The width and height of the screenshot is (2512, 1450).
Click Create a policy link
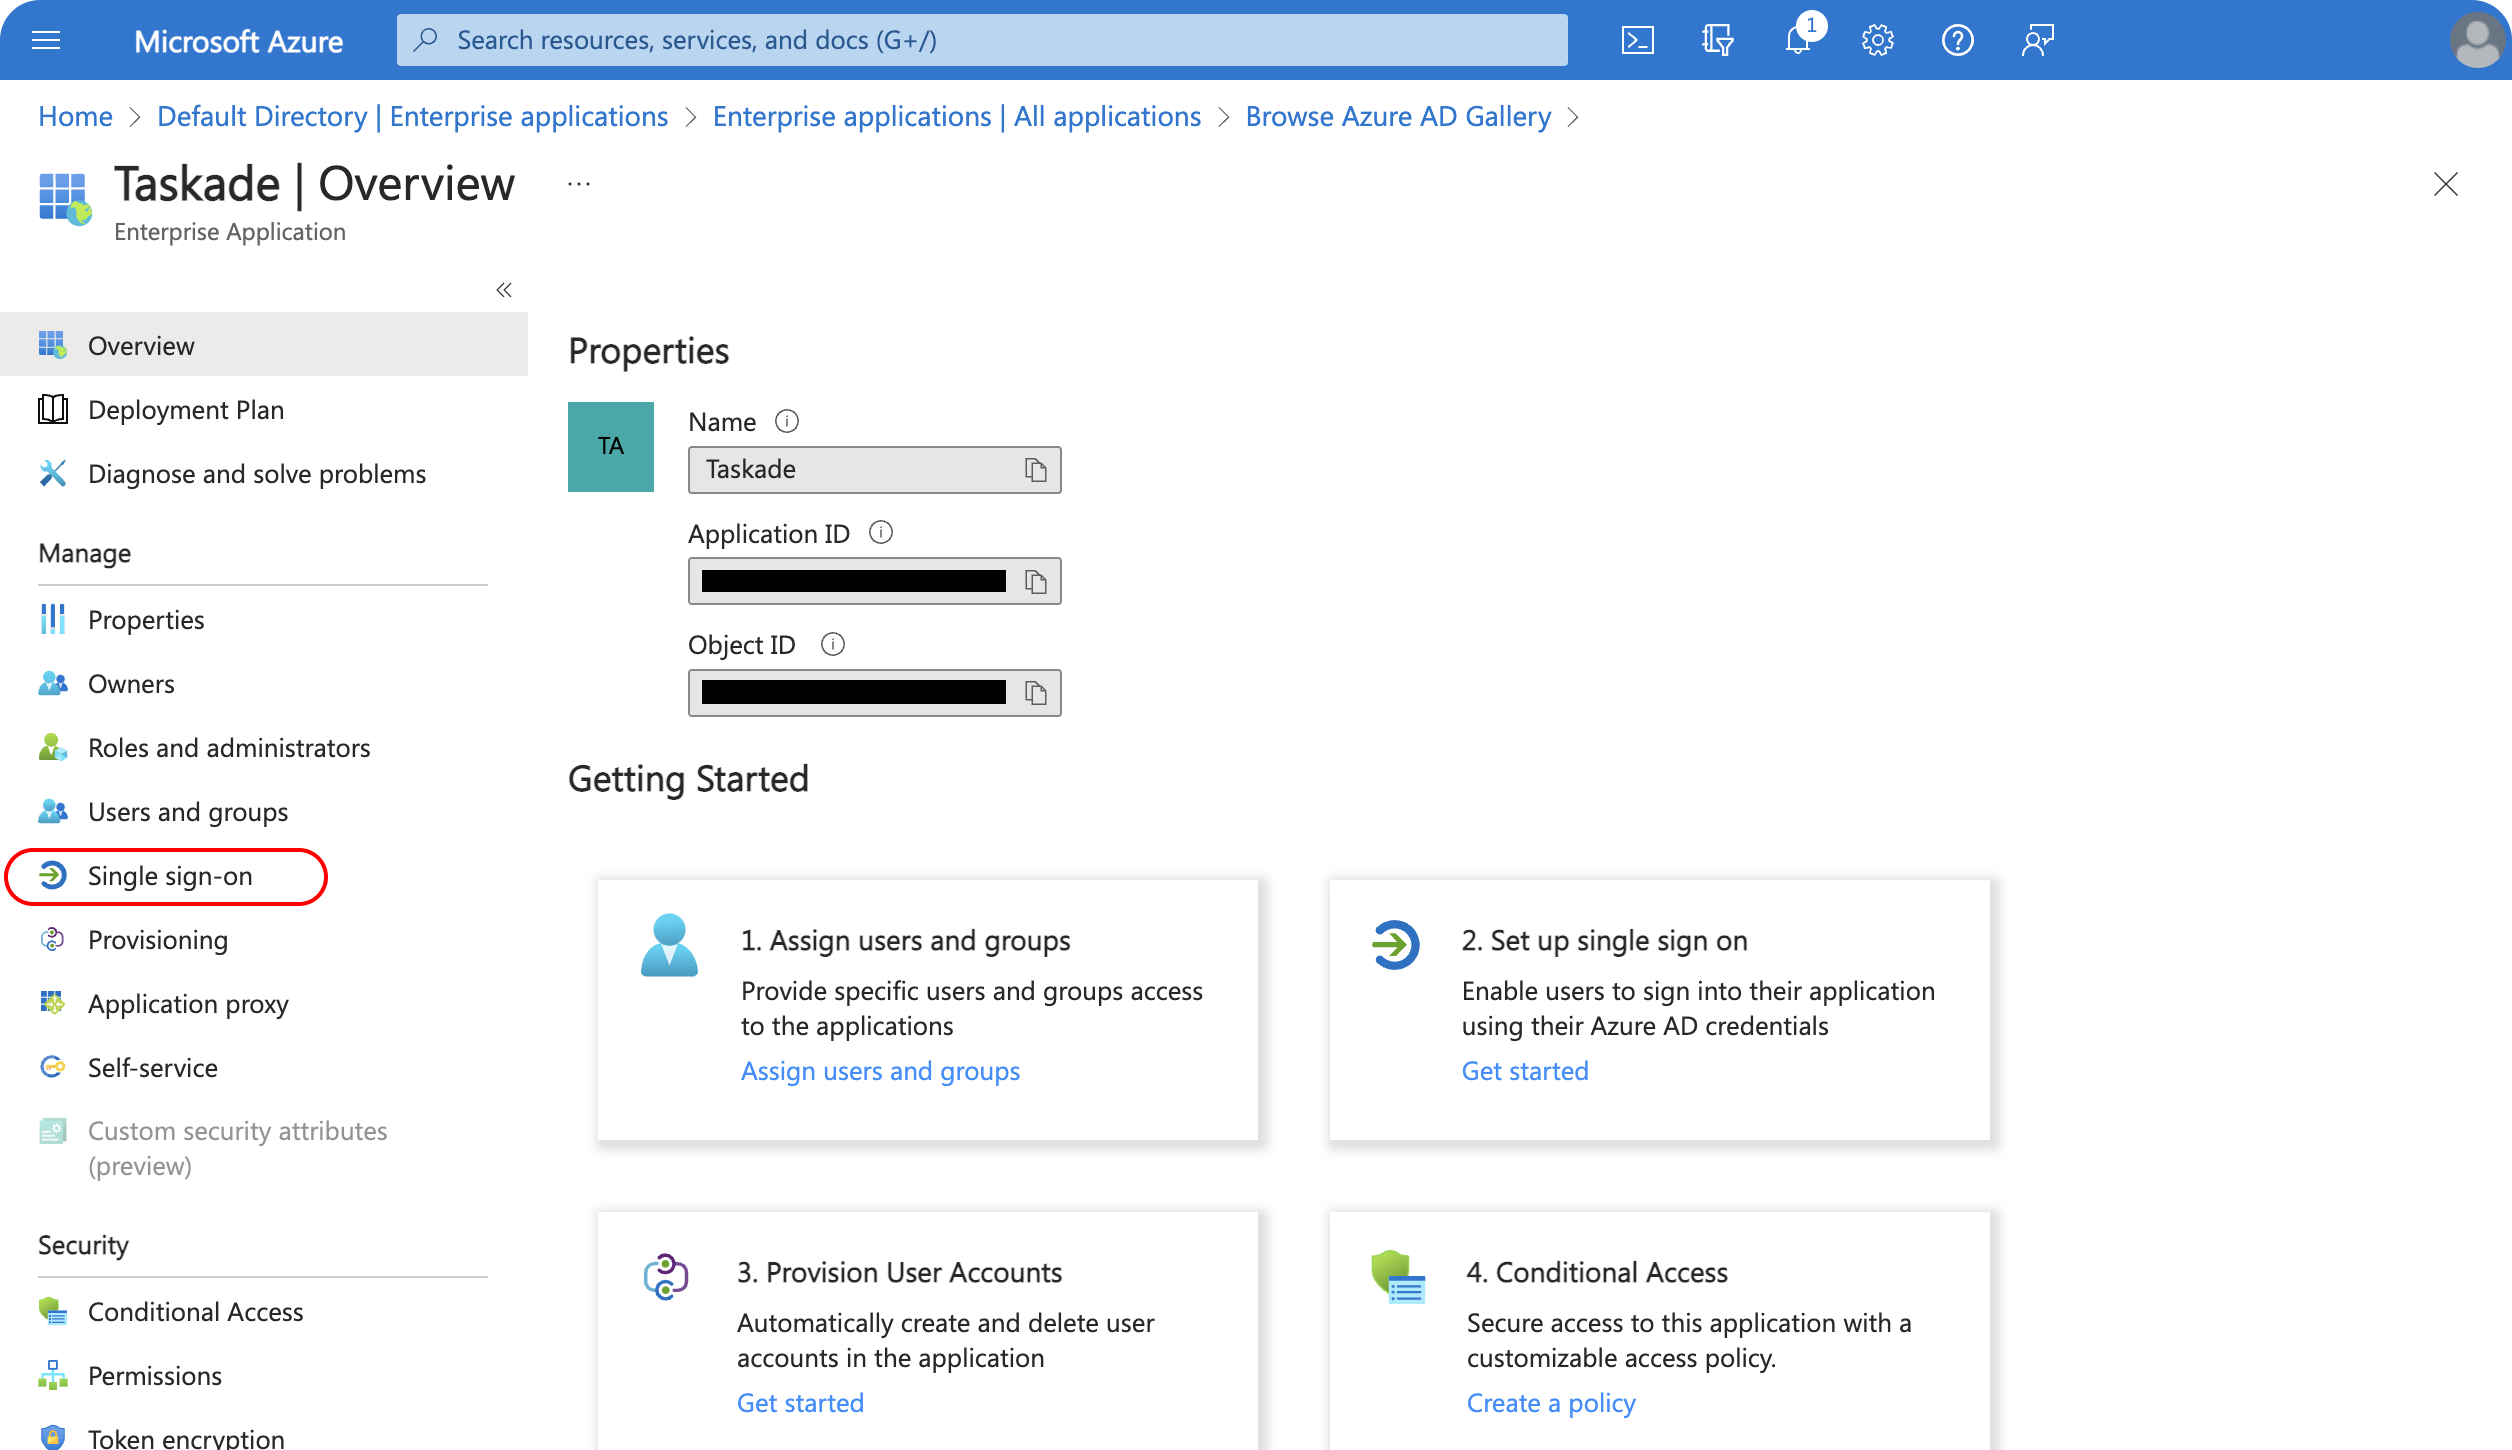coord(1551,1403)
